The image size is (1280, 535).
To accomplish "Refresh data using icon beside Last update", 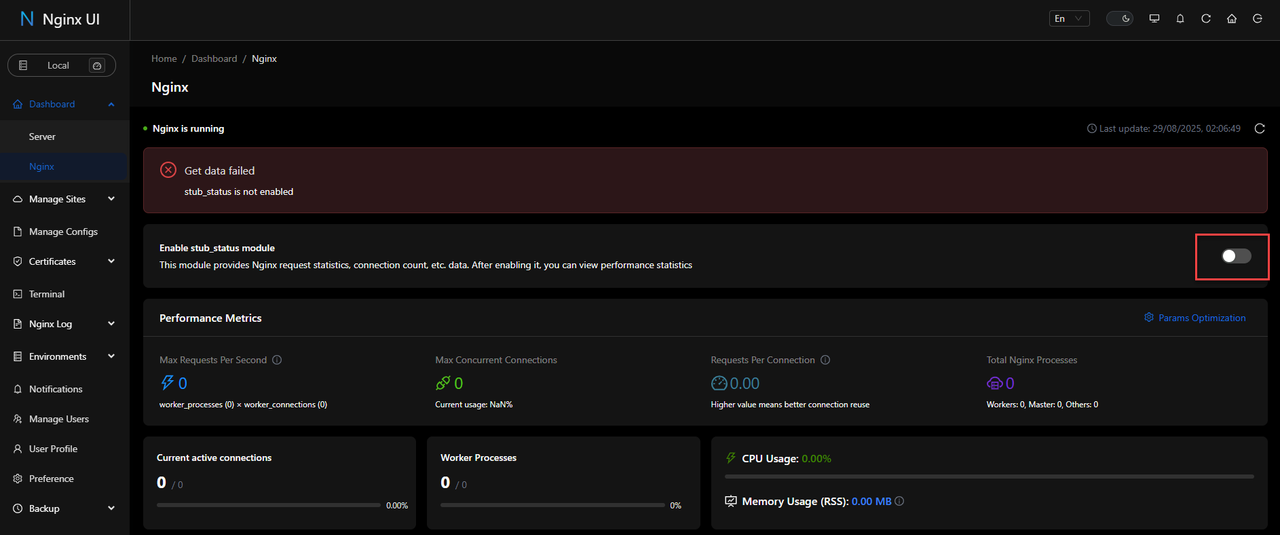I will coord(1260,129).
